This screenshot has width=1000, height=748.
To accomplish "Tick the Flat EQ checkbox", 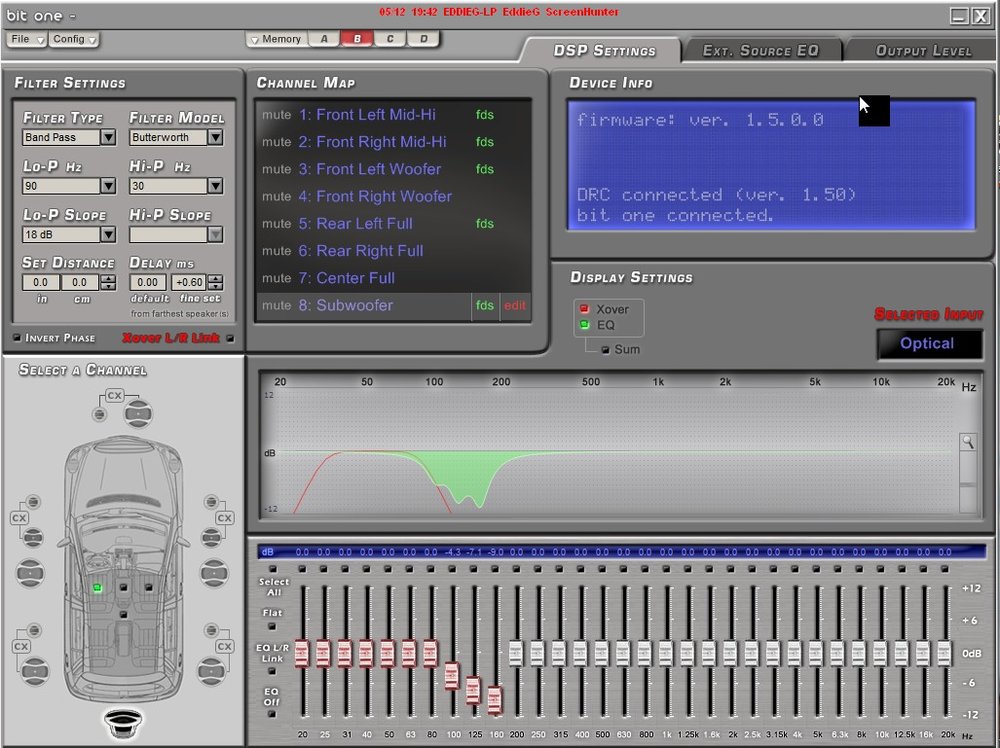I will point(272,626).
